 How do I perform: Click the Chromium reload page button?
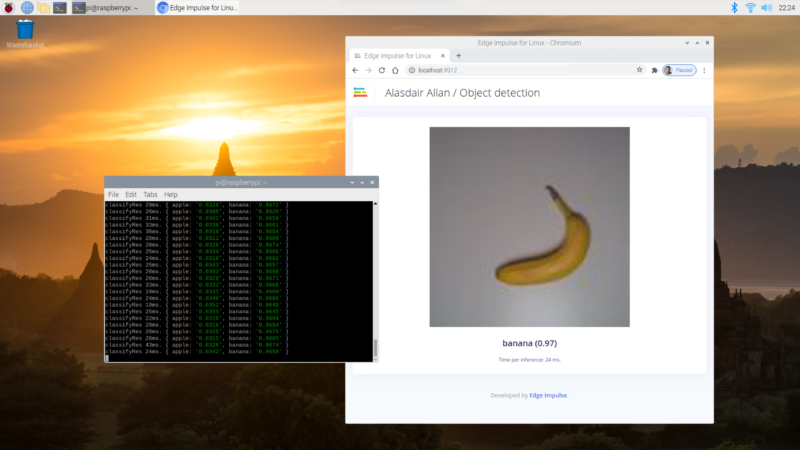(381, 71)
